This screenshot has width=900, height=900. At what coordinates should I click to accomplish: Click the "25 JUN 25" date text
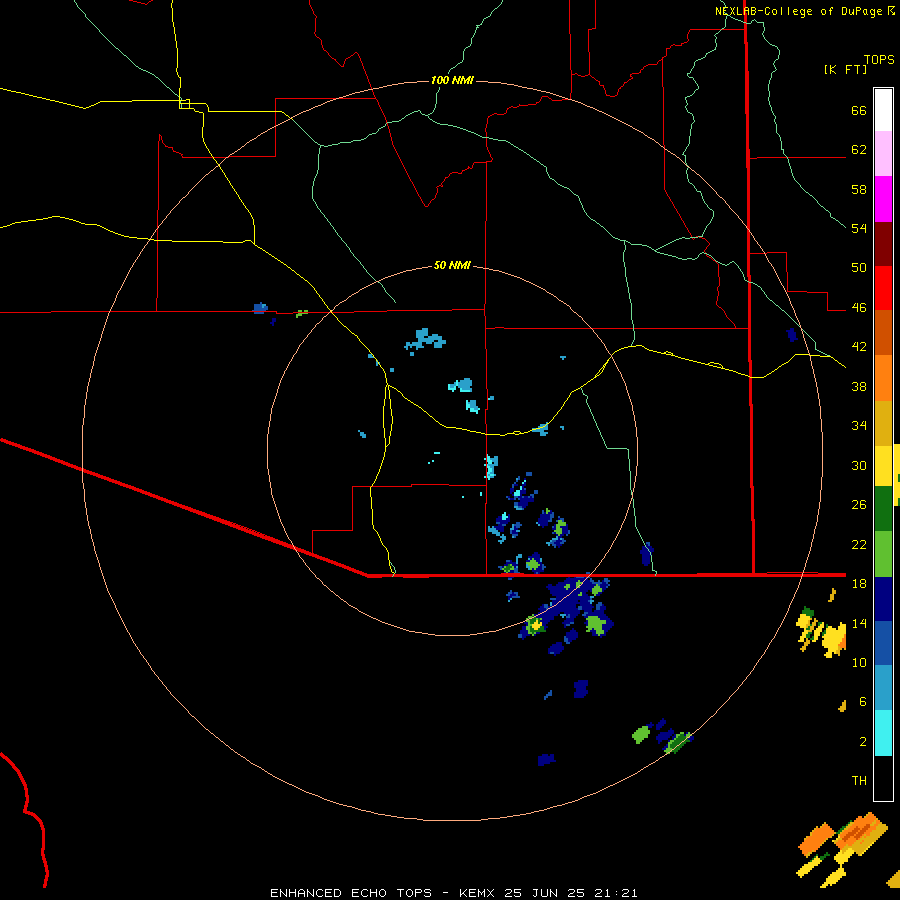545,893
